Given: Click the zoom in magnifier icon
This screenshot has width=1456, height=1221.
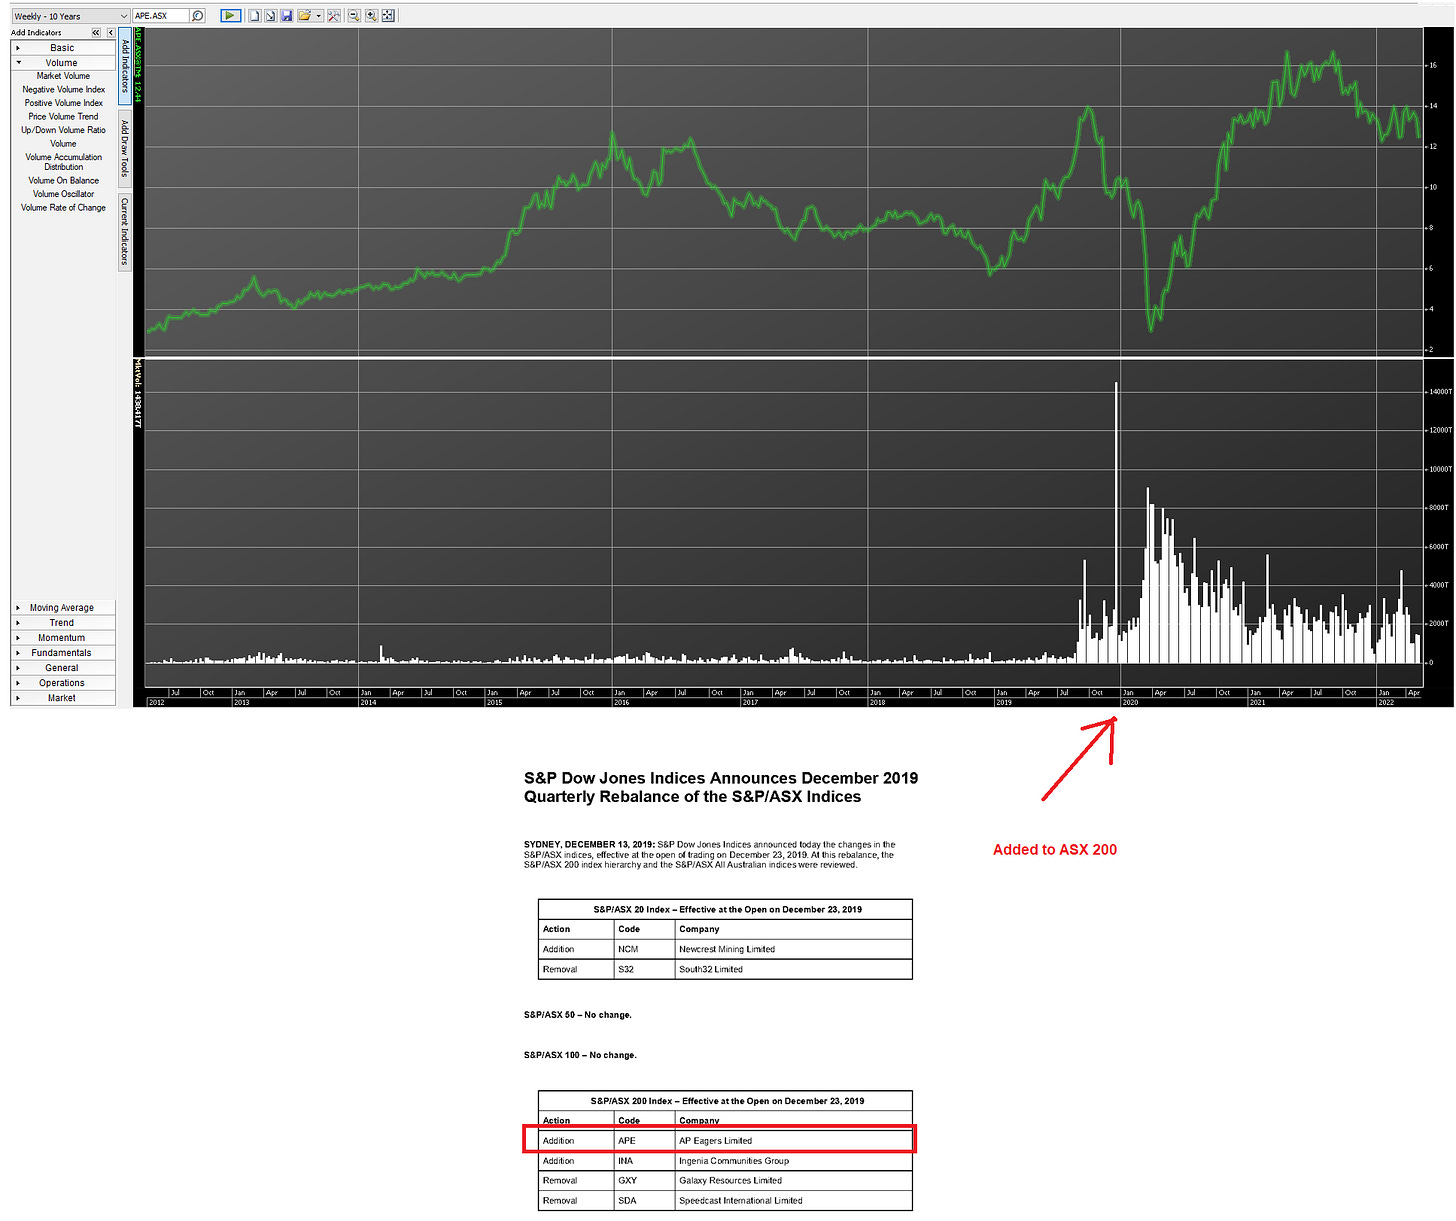Looking at the screenshot, I should point(371,16).
